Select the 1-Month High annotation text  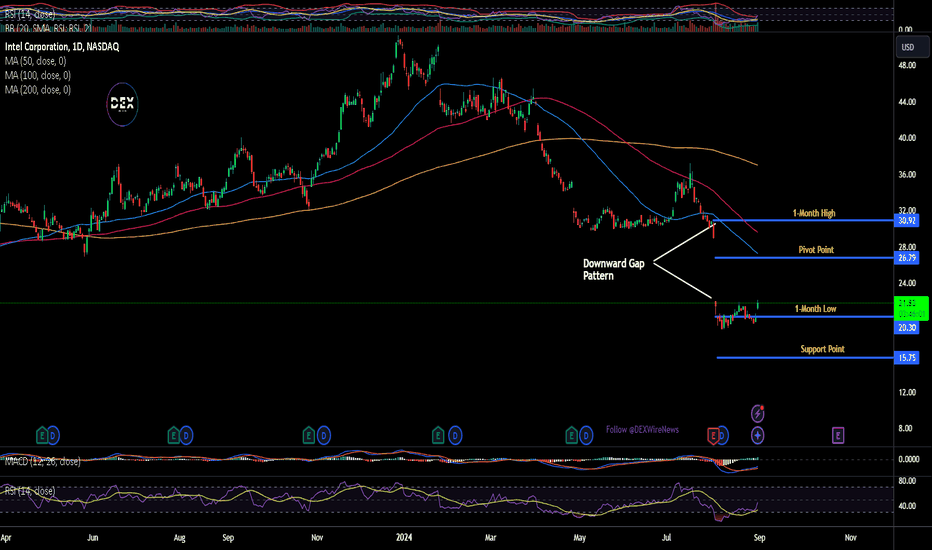click(814, 213)
